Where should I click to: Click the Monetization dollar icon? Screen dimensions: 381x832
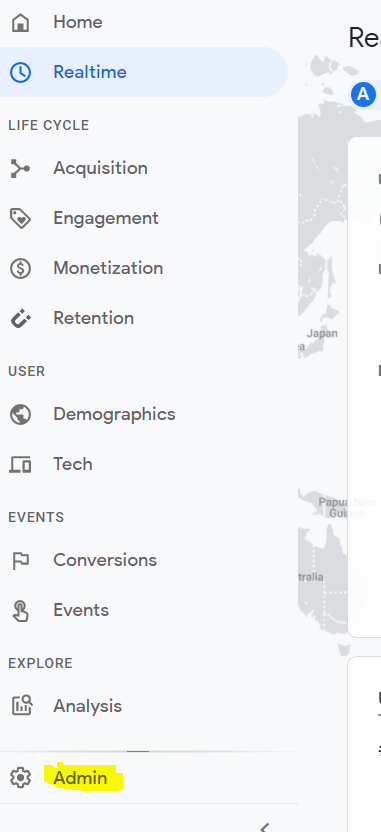coord(20,268)
